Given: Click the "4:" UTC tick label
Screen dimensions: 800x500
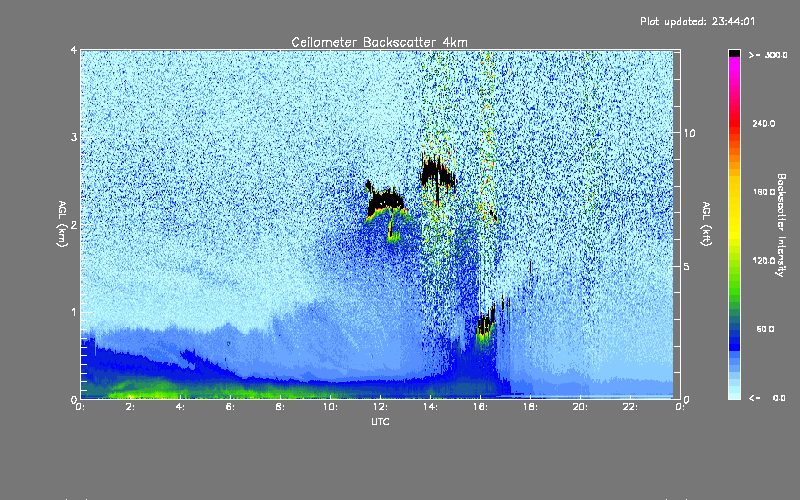Looking at the screenshot, I should (180, 407).
